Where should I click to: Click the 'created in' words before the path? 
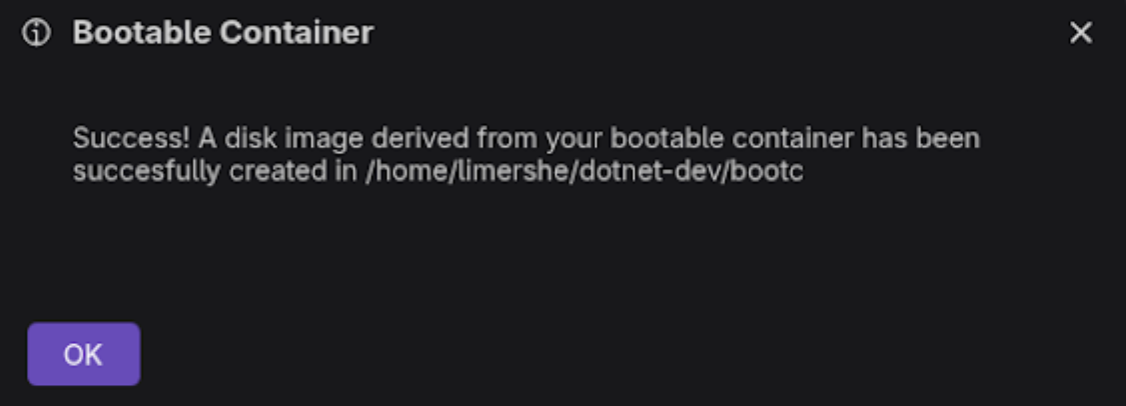pos(293,173)
